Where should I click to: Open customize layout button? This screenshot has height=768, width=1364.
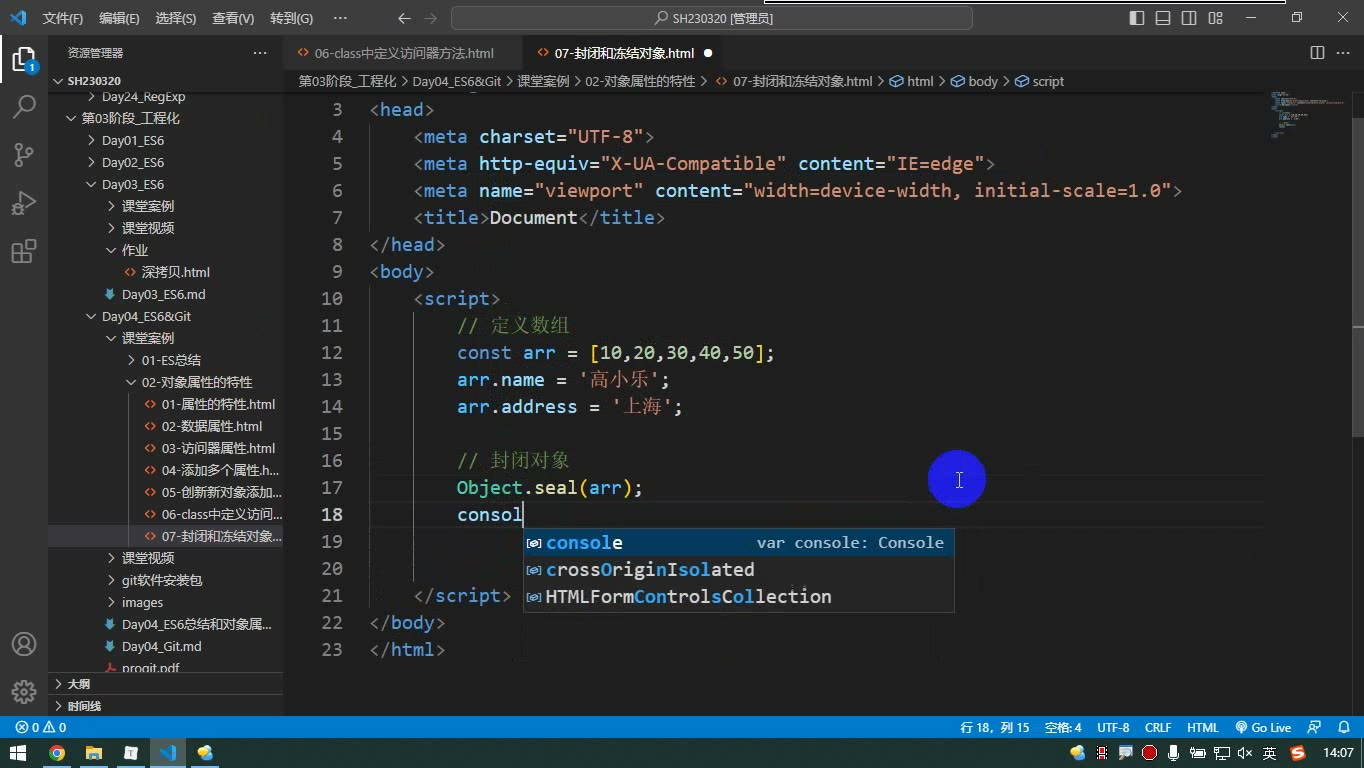(1216, 18)
